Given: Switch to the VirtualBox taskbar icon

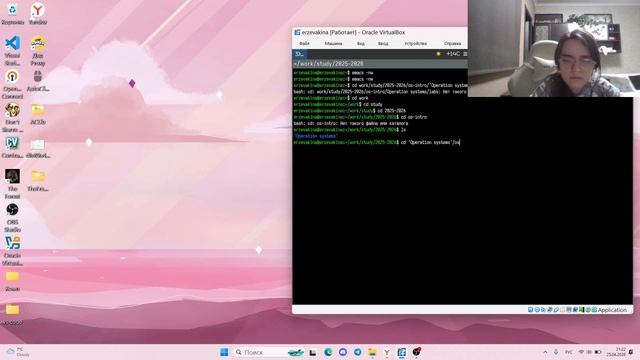Looking at the screenshot, I should 402,352.
